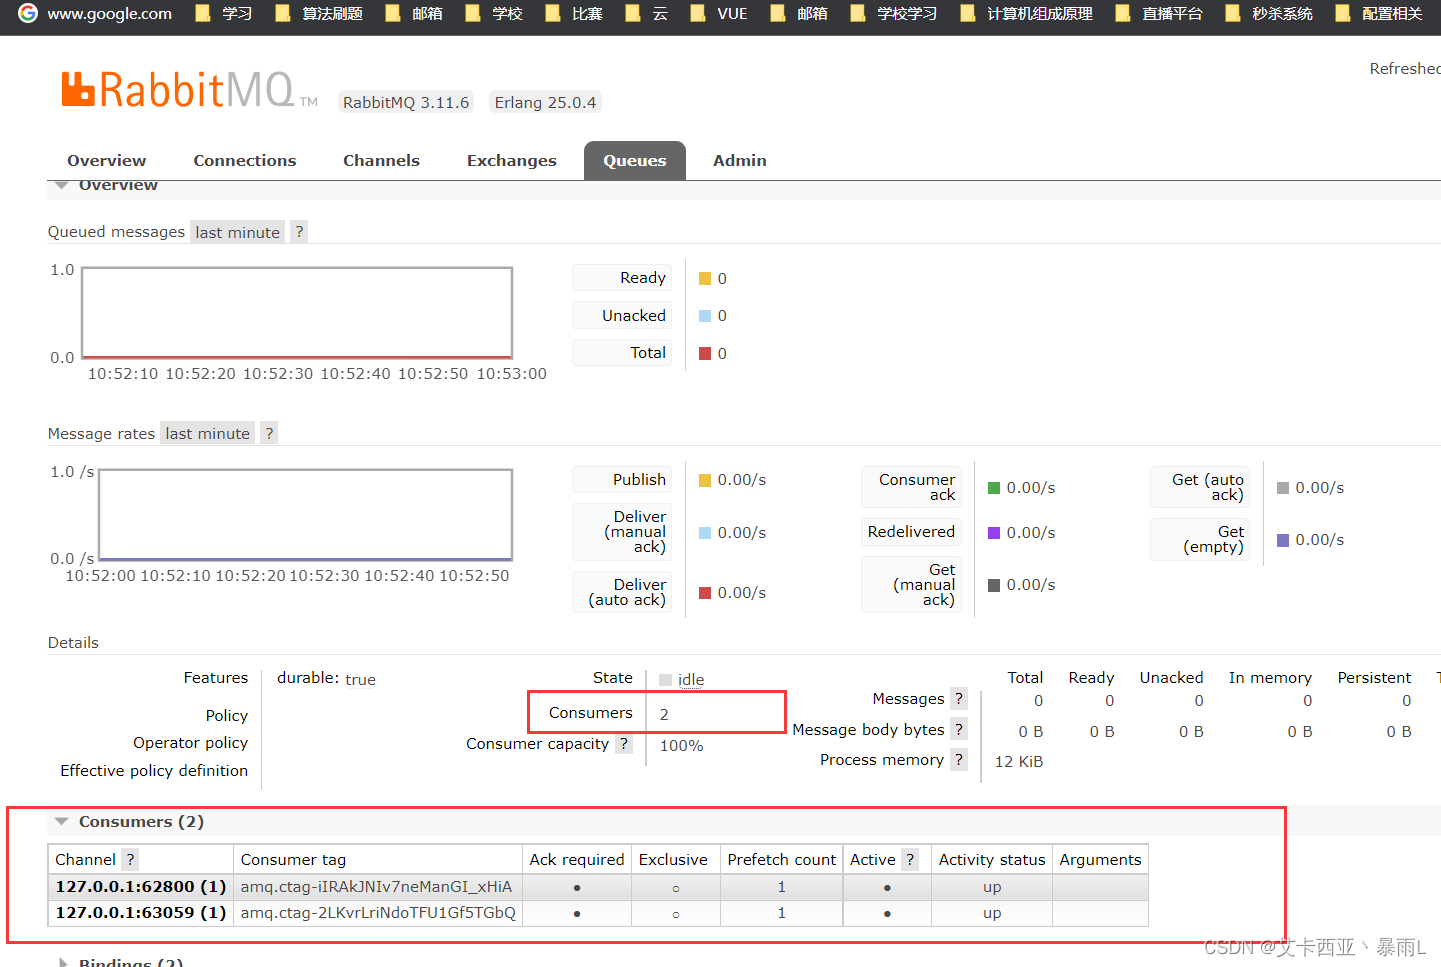Click consumer tag amq.ctag-iIRAkJNIv7neManGI_xHiA
Screen dimensions: 1441x967
376,887
